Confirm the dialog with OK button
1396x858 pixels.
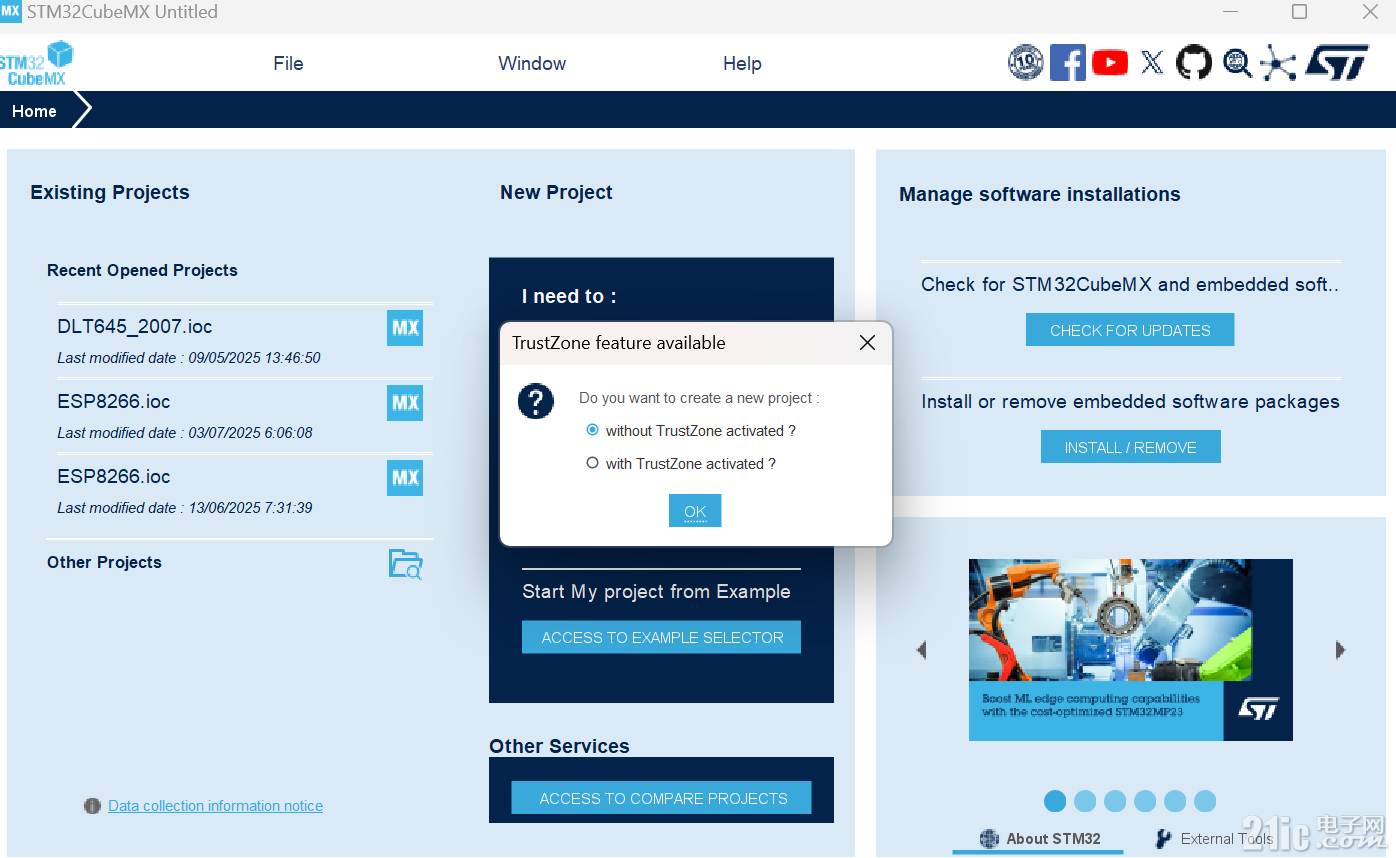tap(695, 511)
